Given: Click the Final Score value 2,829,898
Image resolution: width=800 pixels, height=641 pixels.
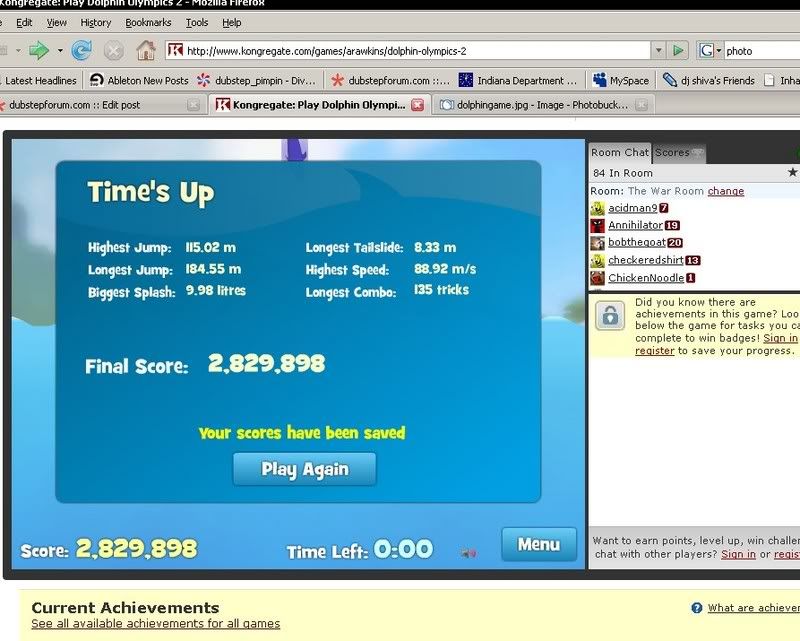Looking at the screenshot, I should click(x=266, y=364).
